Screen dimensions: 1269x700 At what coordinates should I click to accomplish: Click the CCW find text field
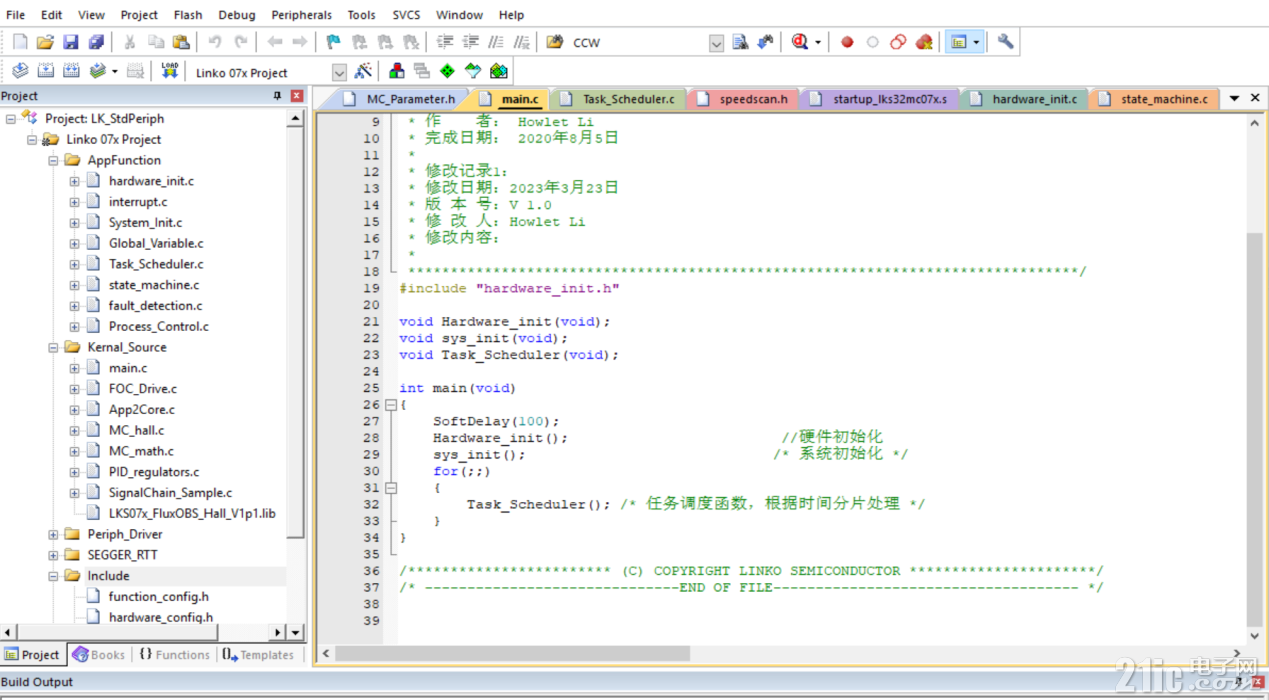point(638,43)
